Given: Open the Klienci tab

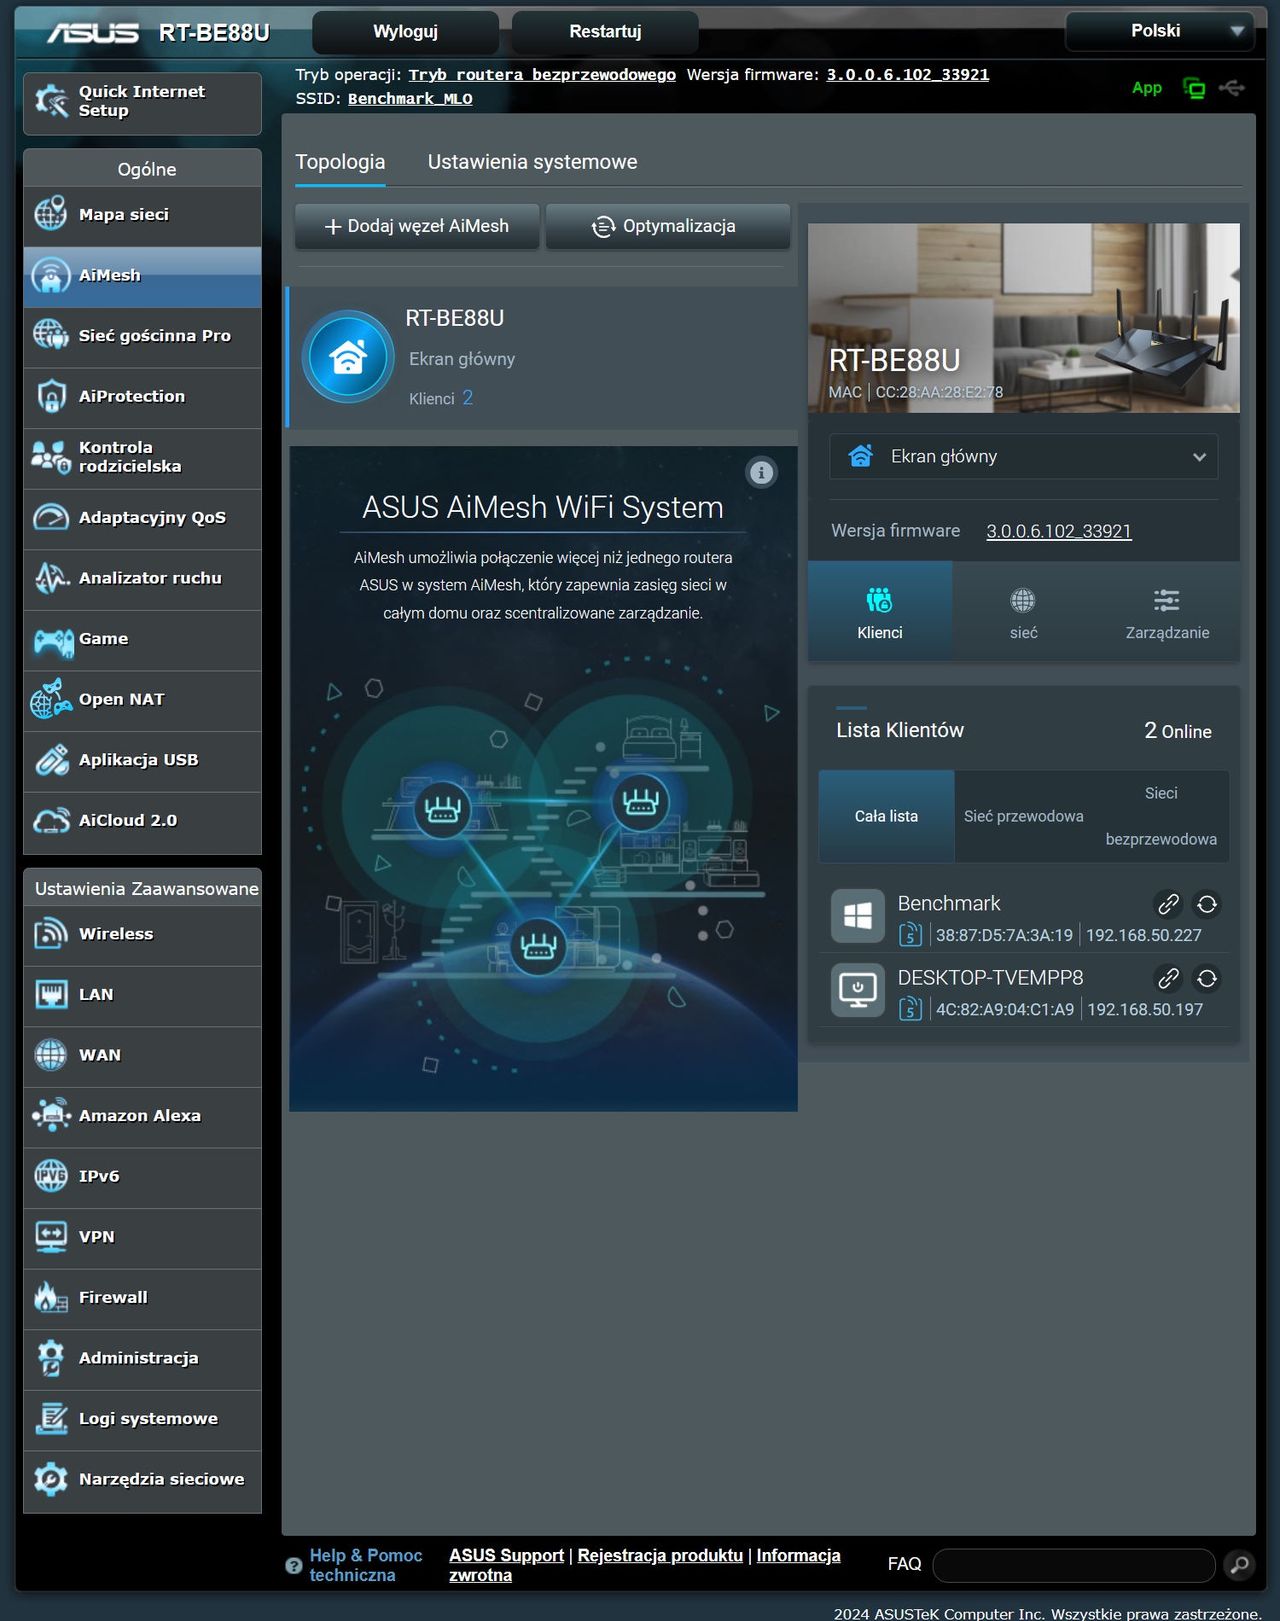Looking at the screenshot, I should click(880, 610).
